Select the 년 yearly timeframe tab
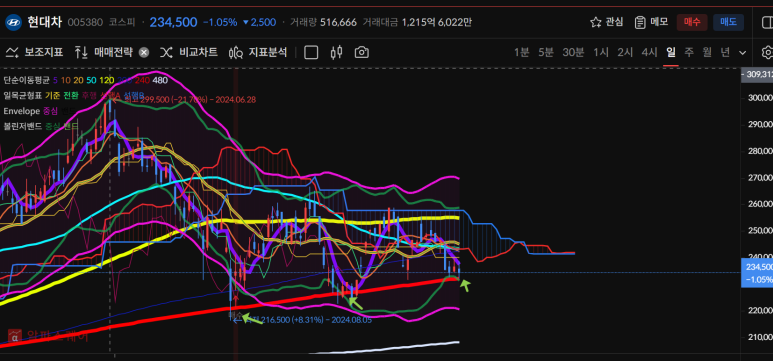 (725, 52)
